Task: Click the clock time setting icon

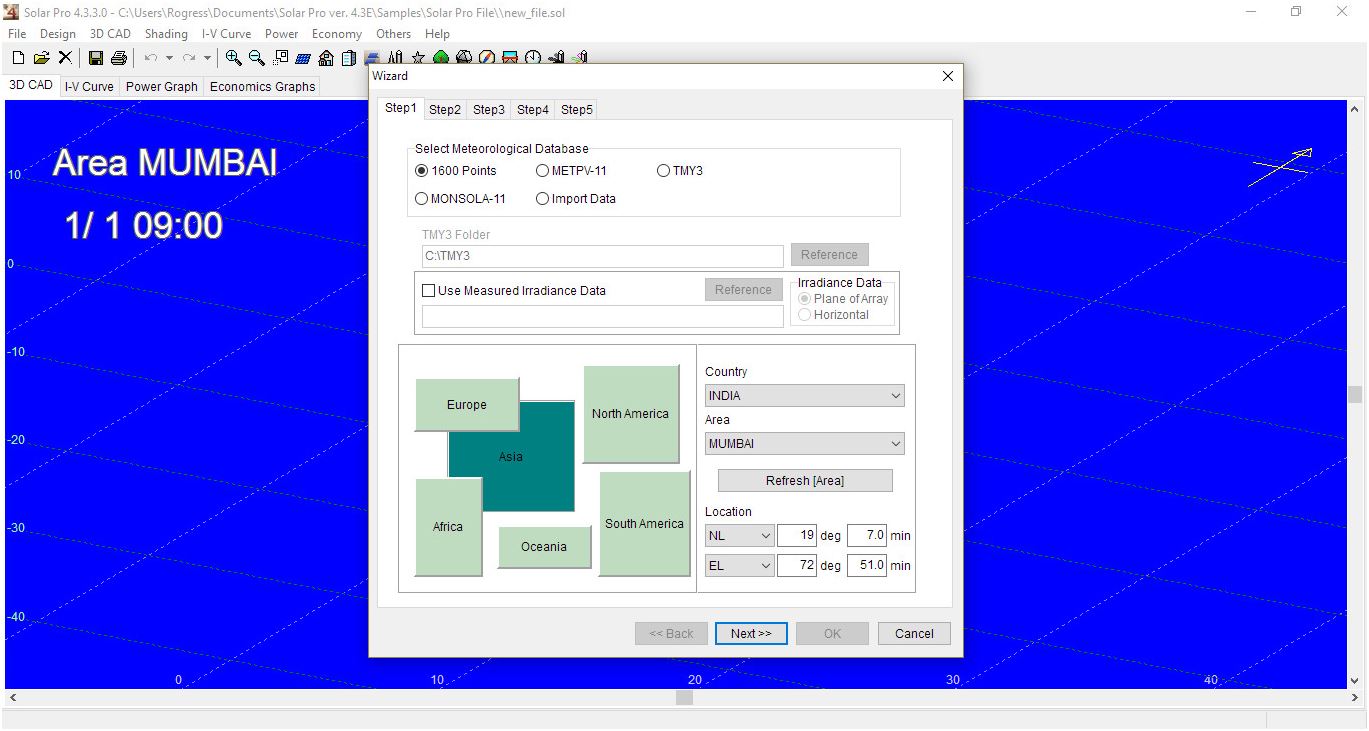Action: click(533, 58)
